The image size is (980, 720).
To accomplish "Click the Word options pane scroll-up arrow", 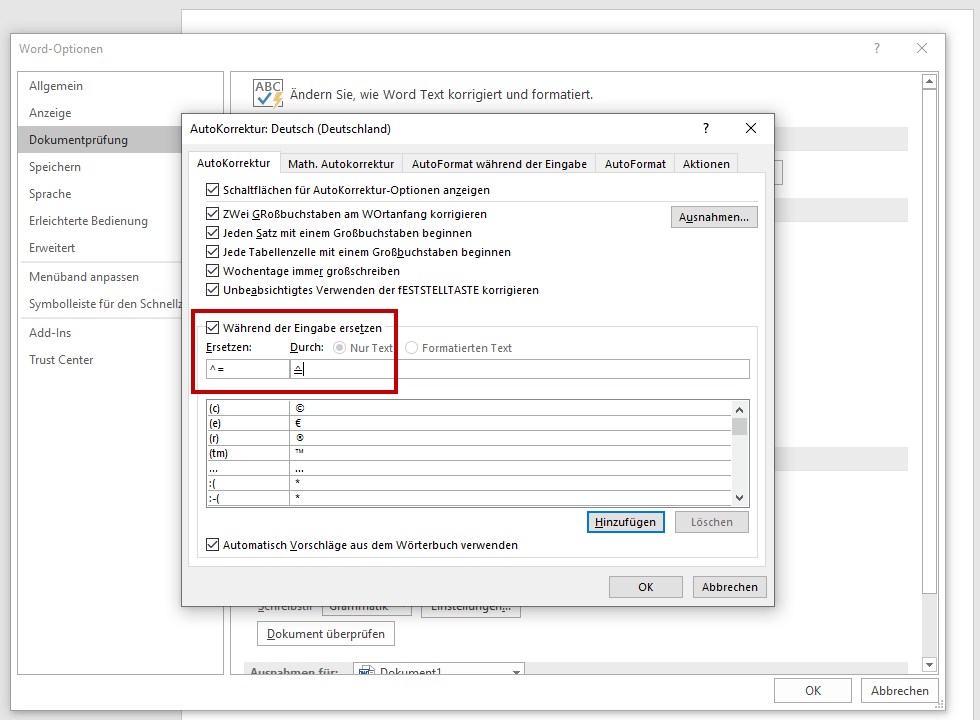I will pyautogui.click(x=929, y=81).
